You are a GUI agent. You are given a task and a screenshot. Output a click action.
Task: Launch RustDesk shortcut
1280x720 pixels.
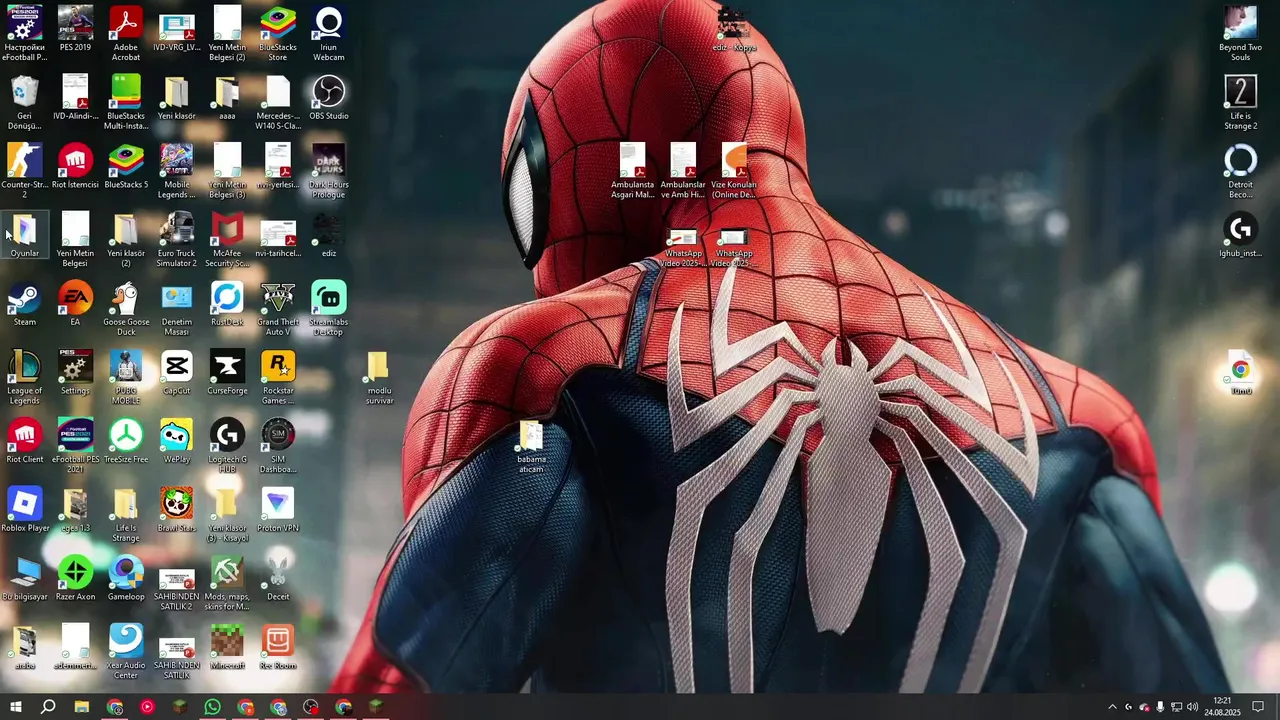(x=227, y=304)
